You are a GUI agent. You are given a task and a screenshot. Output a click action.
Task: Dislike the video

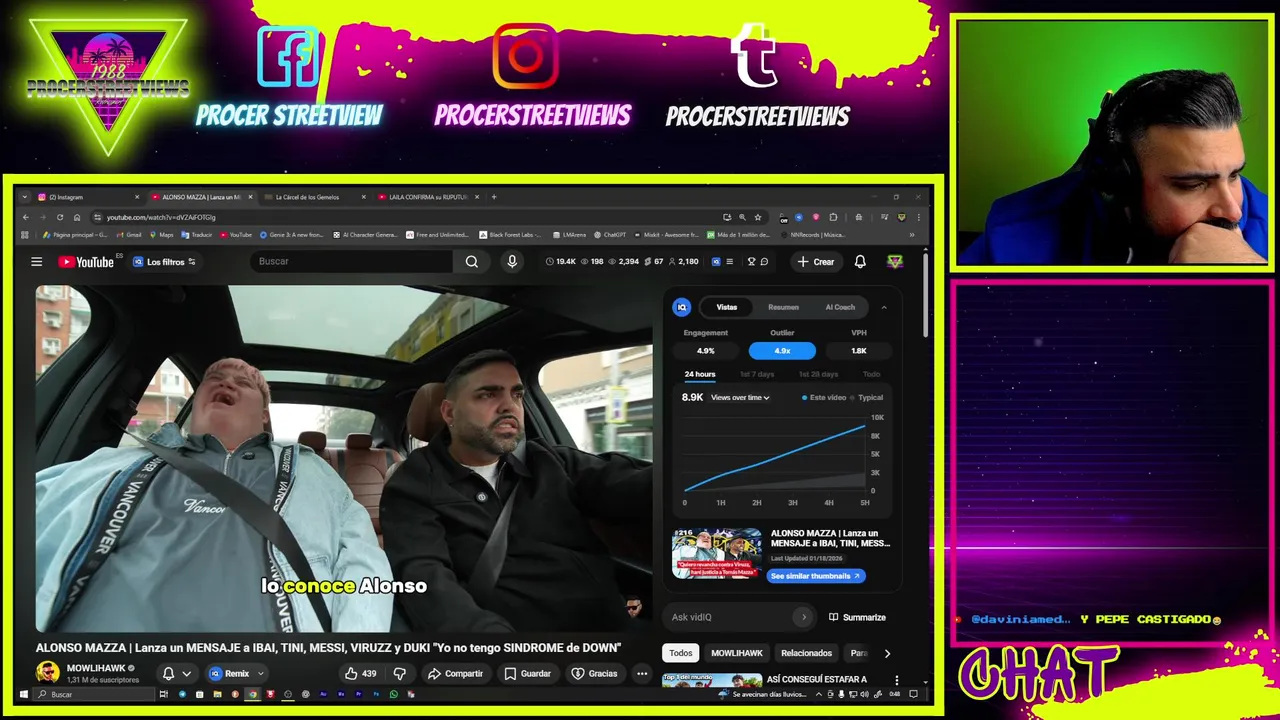399,674
